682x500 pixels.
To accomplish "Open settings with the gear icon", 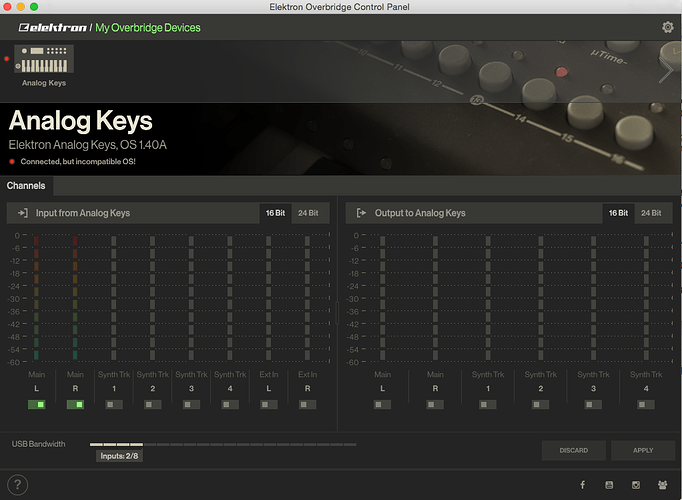I will [668, 27].
